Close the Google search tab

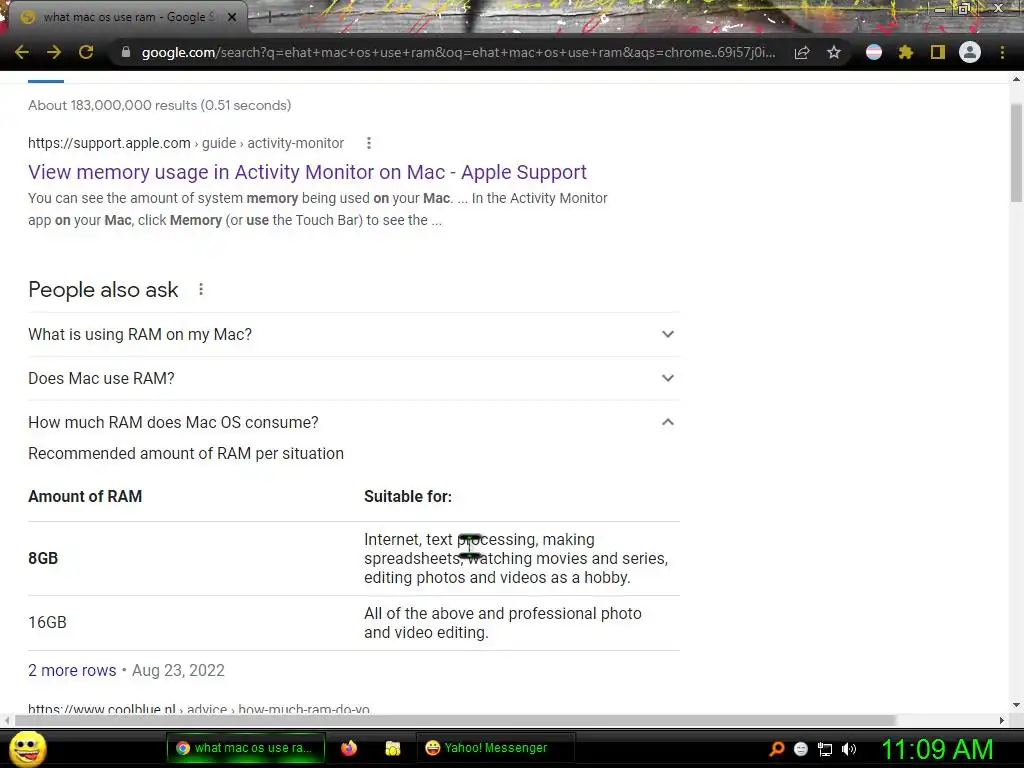point(232,18)
